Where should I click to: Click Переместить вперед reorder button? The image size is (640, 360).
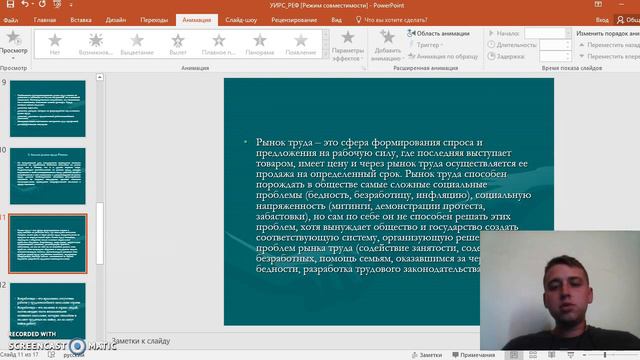click(x=609, y=56)
